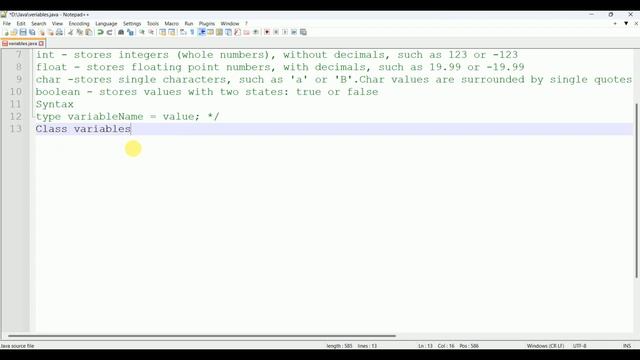Open the Search menu
Screen dimensions: 640x360
(39, 24)
